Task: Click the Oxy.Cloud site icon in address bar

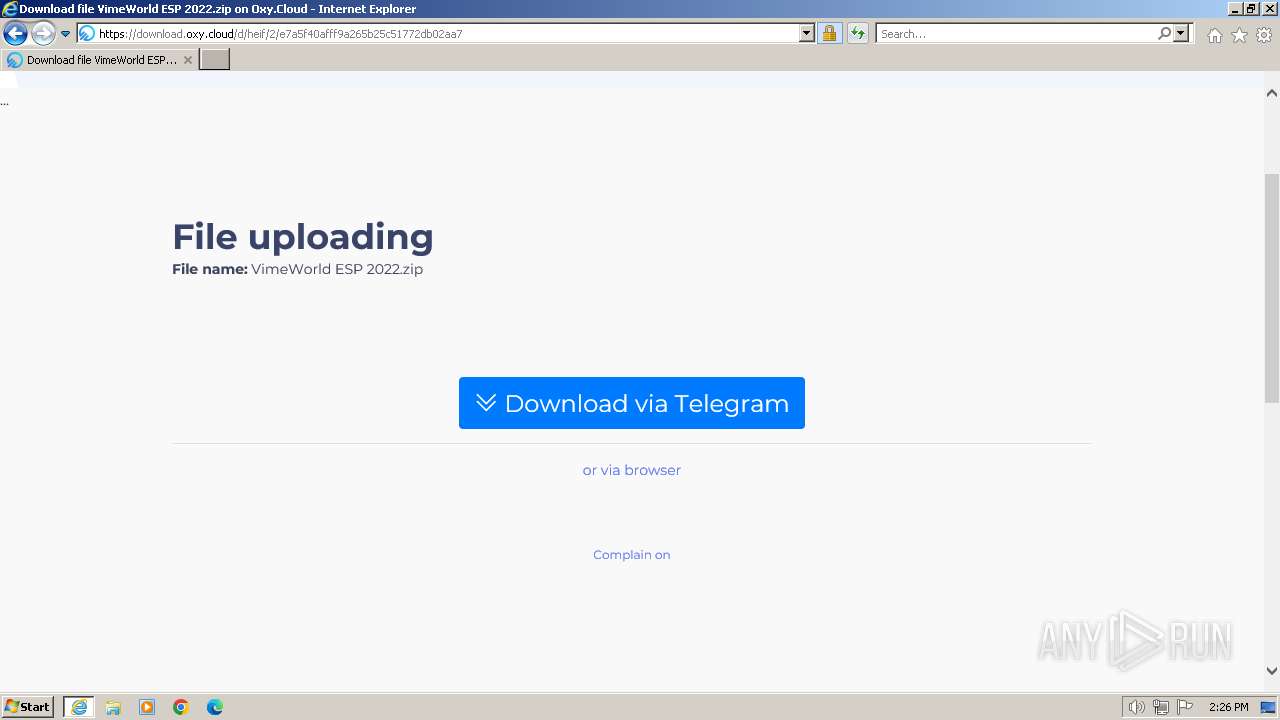Action: point(87,34)
